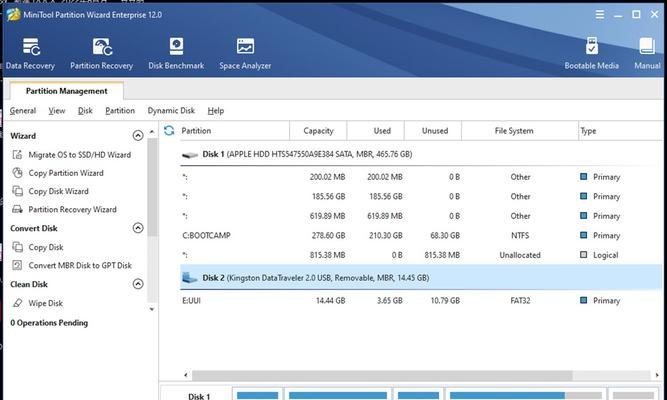
Task: Start the Disk Benchmark tool
Action: coord(176,53)
